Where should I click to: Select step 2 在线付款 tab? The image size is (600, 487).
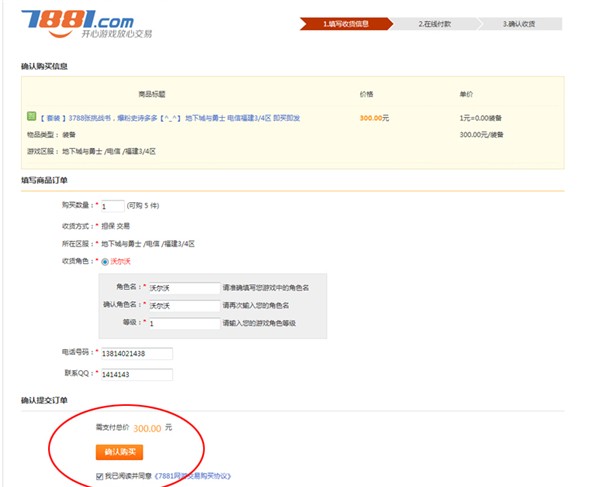[x=438, y=22]
